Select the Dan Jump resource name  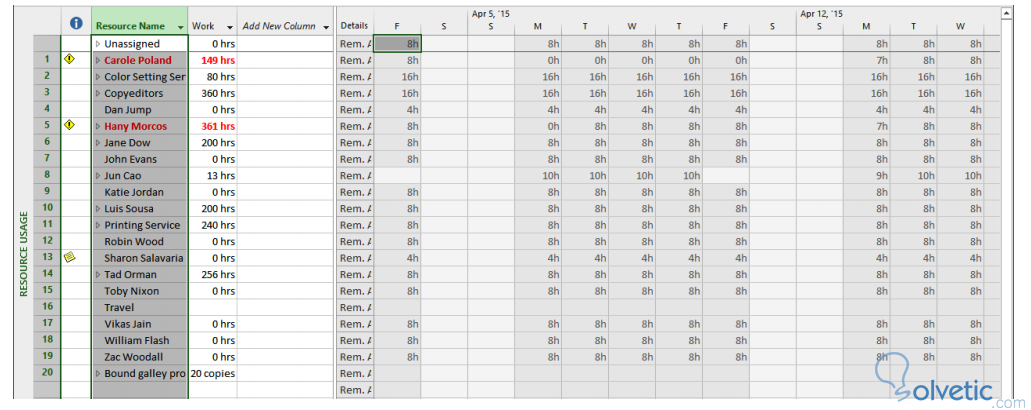click(128, 110)
